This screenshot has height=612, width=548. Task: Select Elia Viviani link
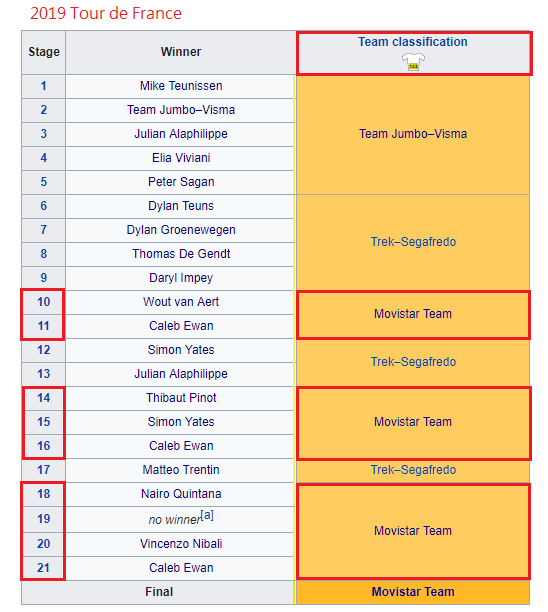(x=181, y=158)
